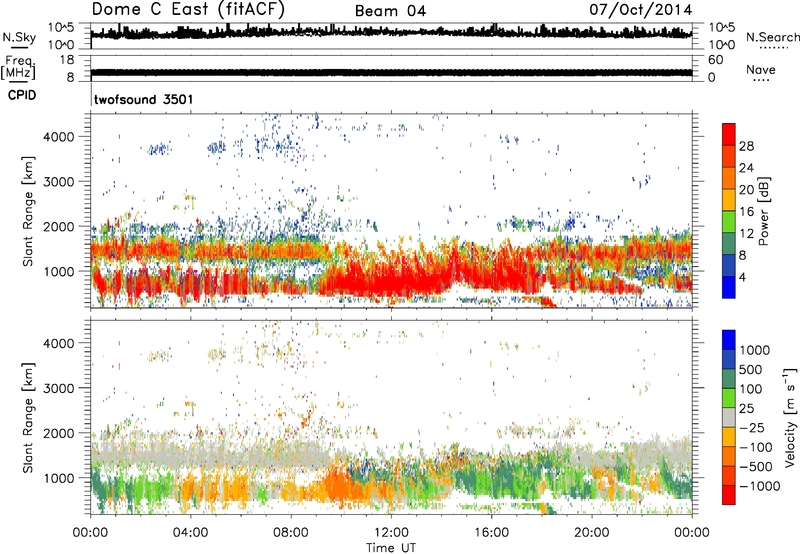The image size is (800, 554).
Task: Click the 'Power [dB]' colorbar label
Action: (x=764, y=211)
